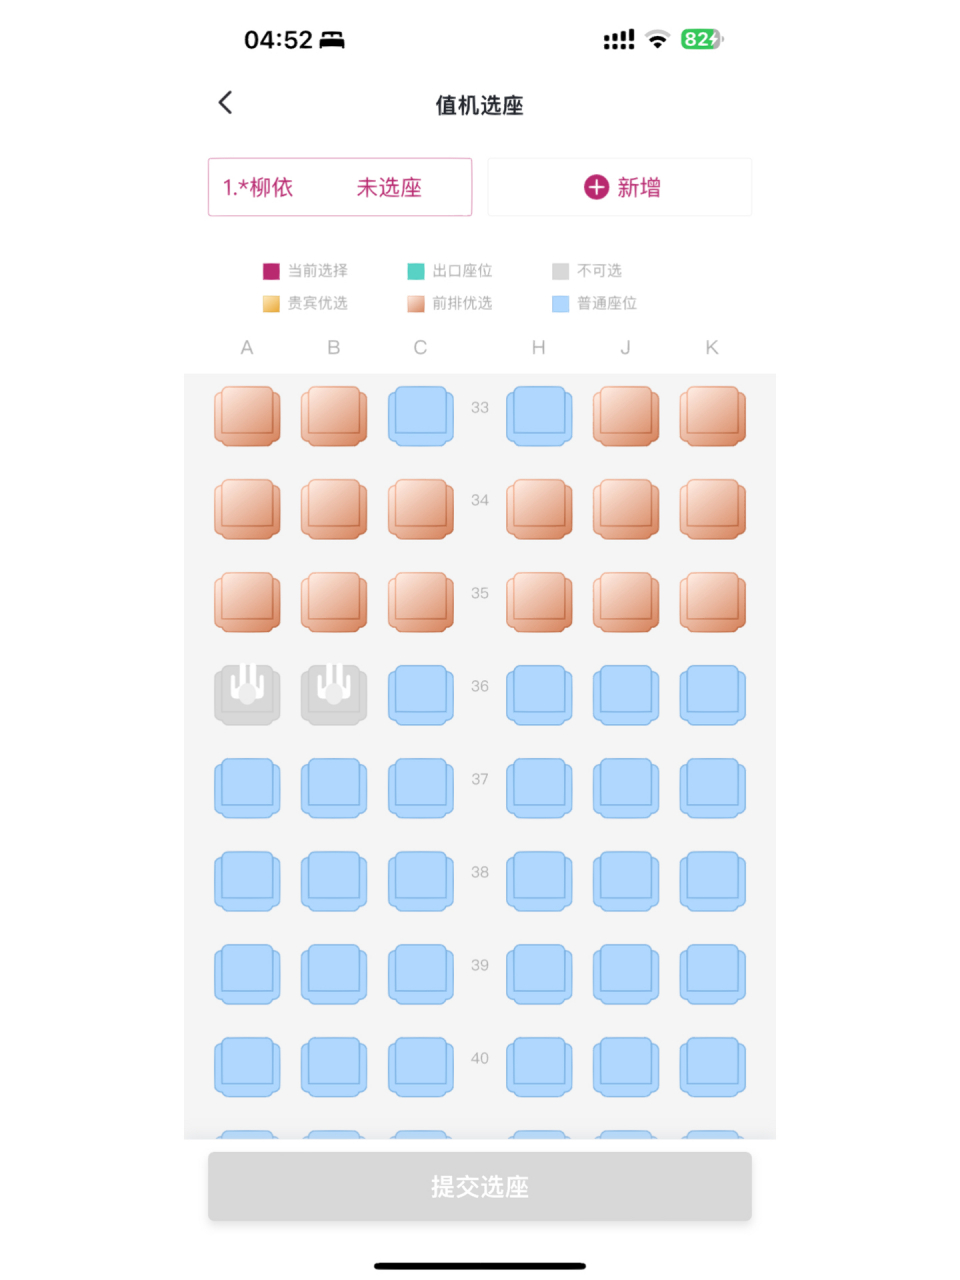
Task: Toggle seat 38B selection
Action: (334, 880)
